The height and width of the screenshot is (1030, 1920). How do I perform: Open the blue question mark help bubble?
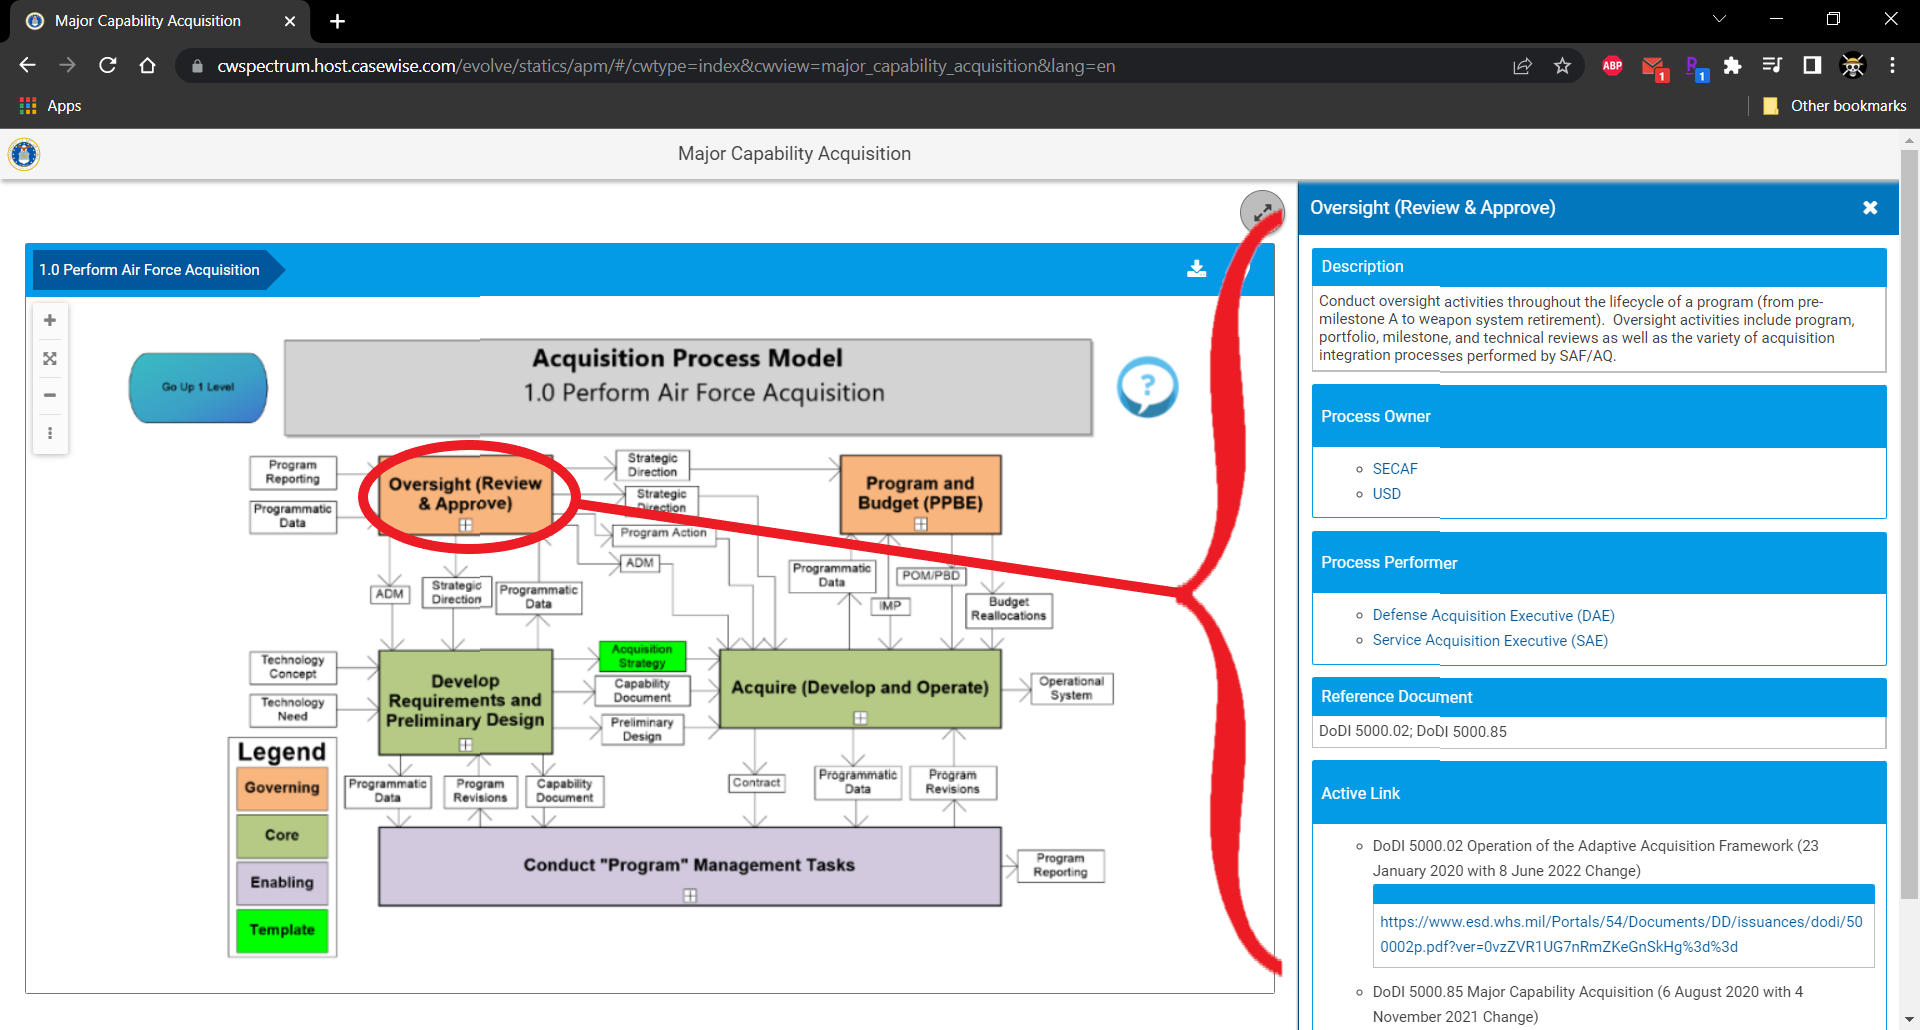click(x=1147, y=388)
